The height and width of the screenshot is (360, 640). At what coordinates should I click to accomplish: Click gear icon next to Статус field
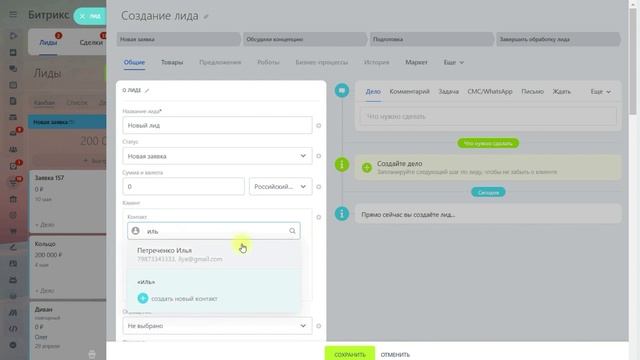point(319,156)
